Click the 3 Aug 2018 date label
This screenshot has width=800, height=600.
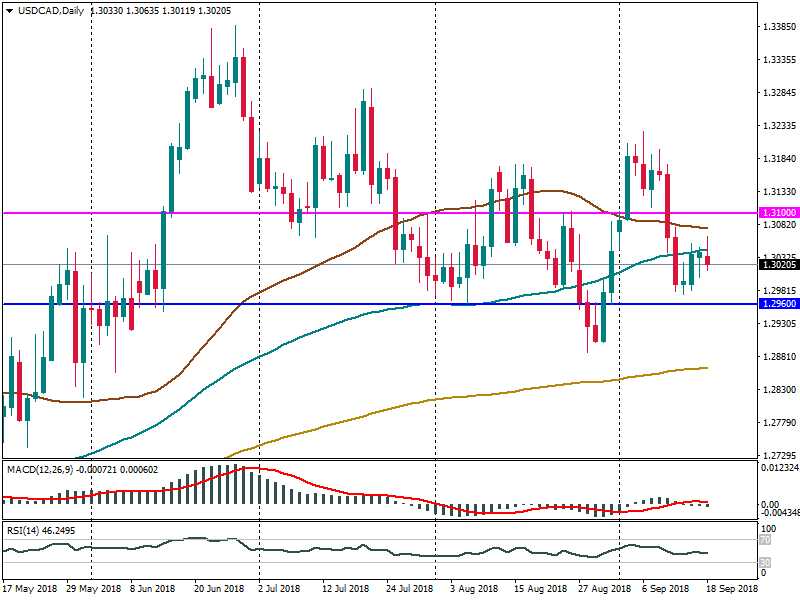pyautogui.click(x=475, y=590)
